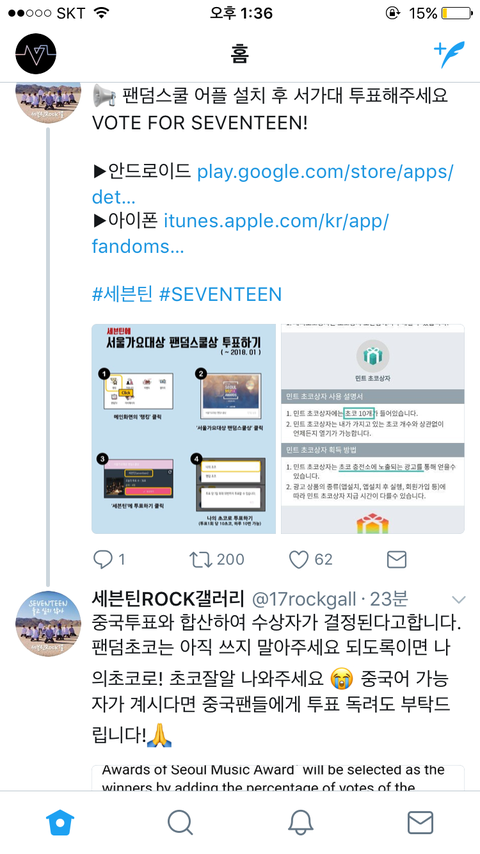This screenshot has width=480, height=854.
Task: Open the quoted Seoul Music Award tweet card
Action: pyautogui.click(x=278, y=778)
